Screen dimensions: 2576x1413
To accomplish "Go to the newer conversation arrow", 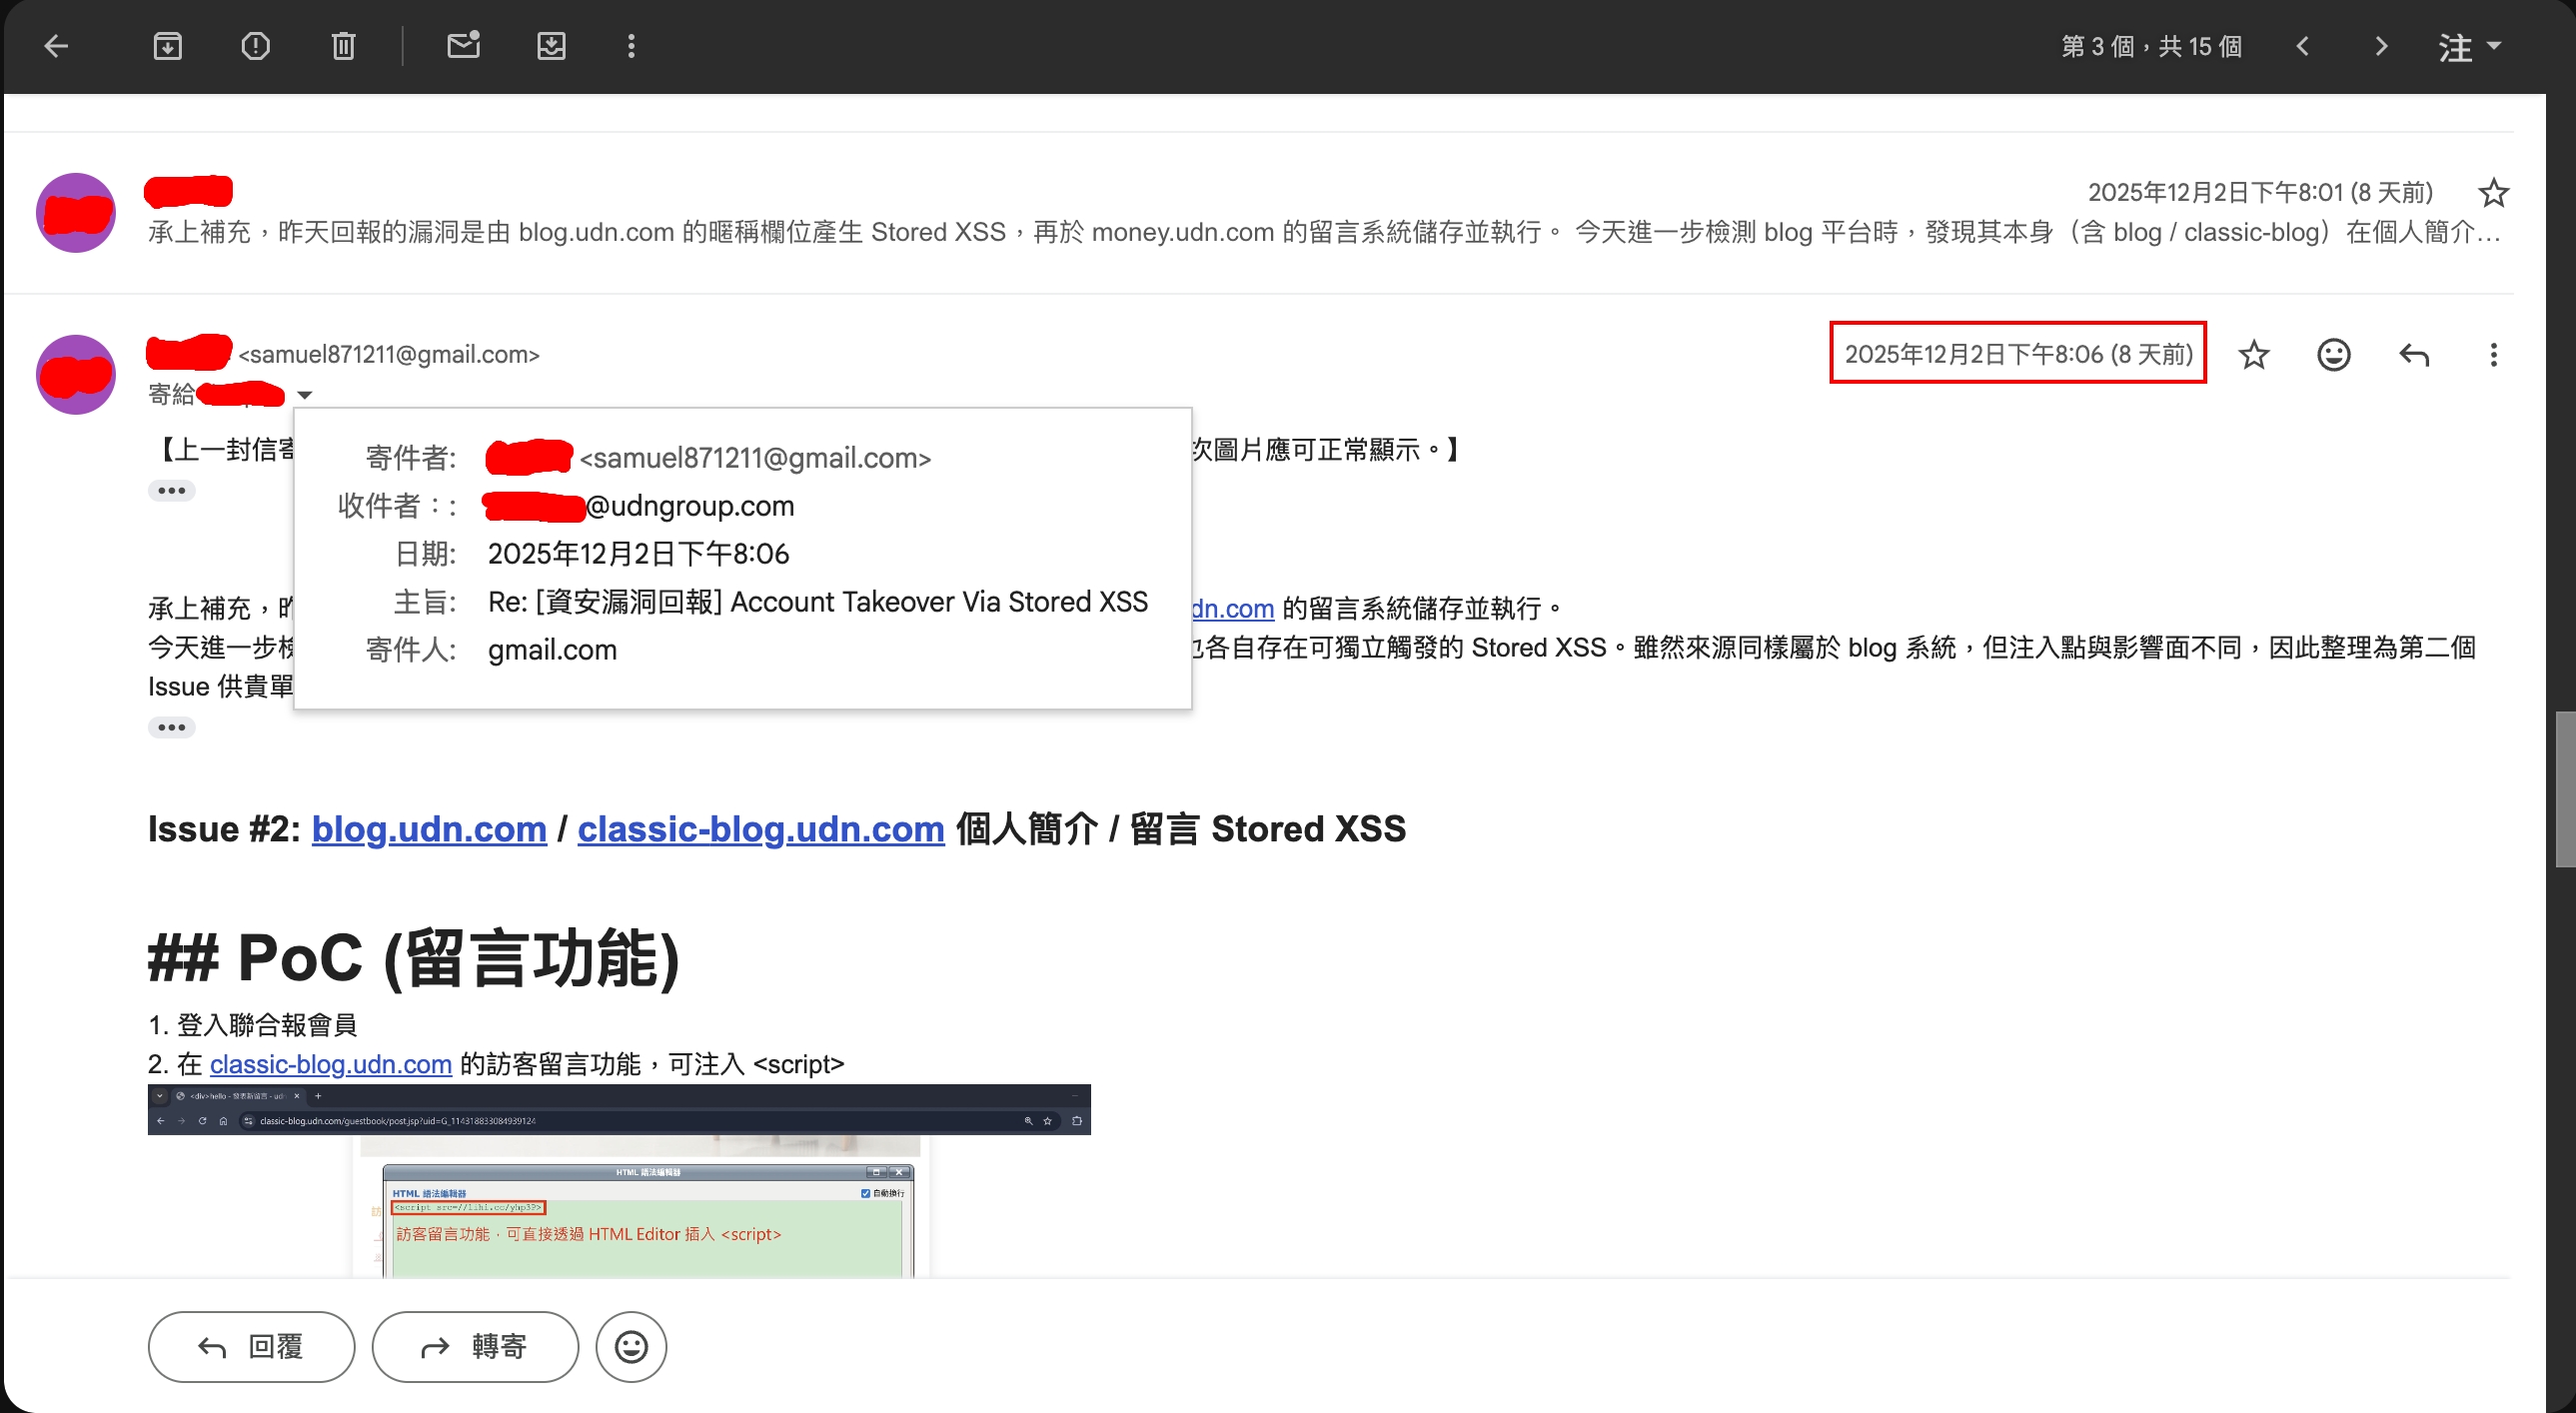I will pos(2302,46).
